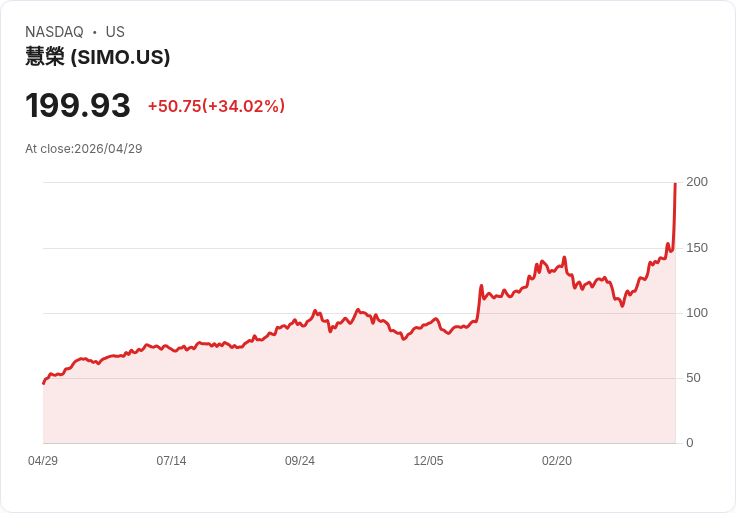Click the 慧榮 company name text
The width and height of the screenshot is (736, 513).
pos(45,57)
